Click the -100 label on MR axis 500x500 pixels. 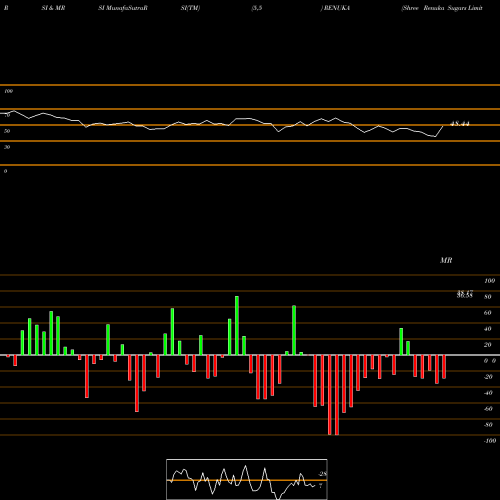tap(490, 441)
